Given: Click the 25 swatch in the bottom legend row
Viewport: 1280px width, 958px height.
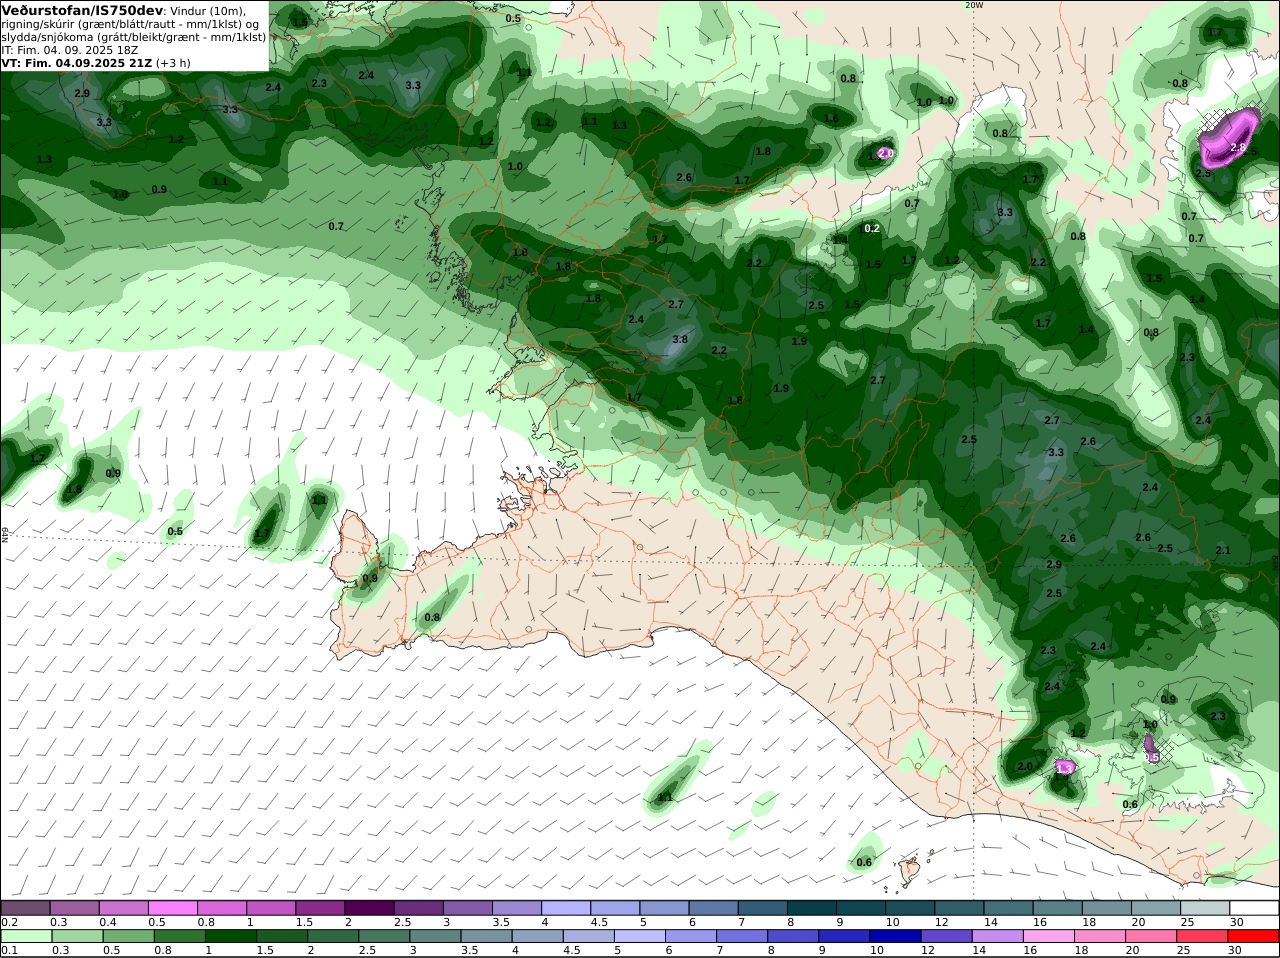Looking at the screenshot, I should (x=1202, y=936).
